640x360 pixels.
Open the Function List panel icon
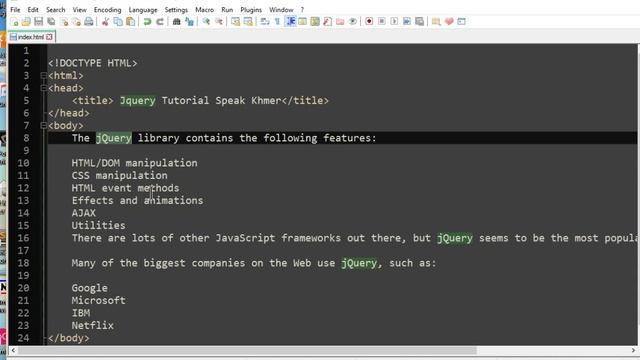coord(327,22)
